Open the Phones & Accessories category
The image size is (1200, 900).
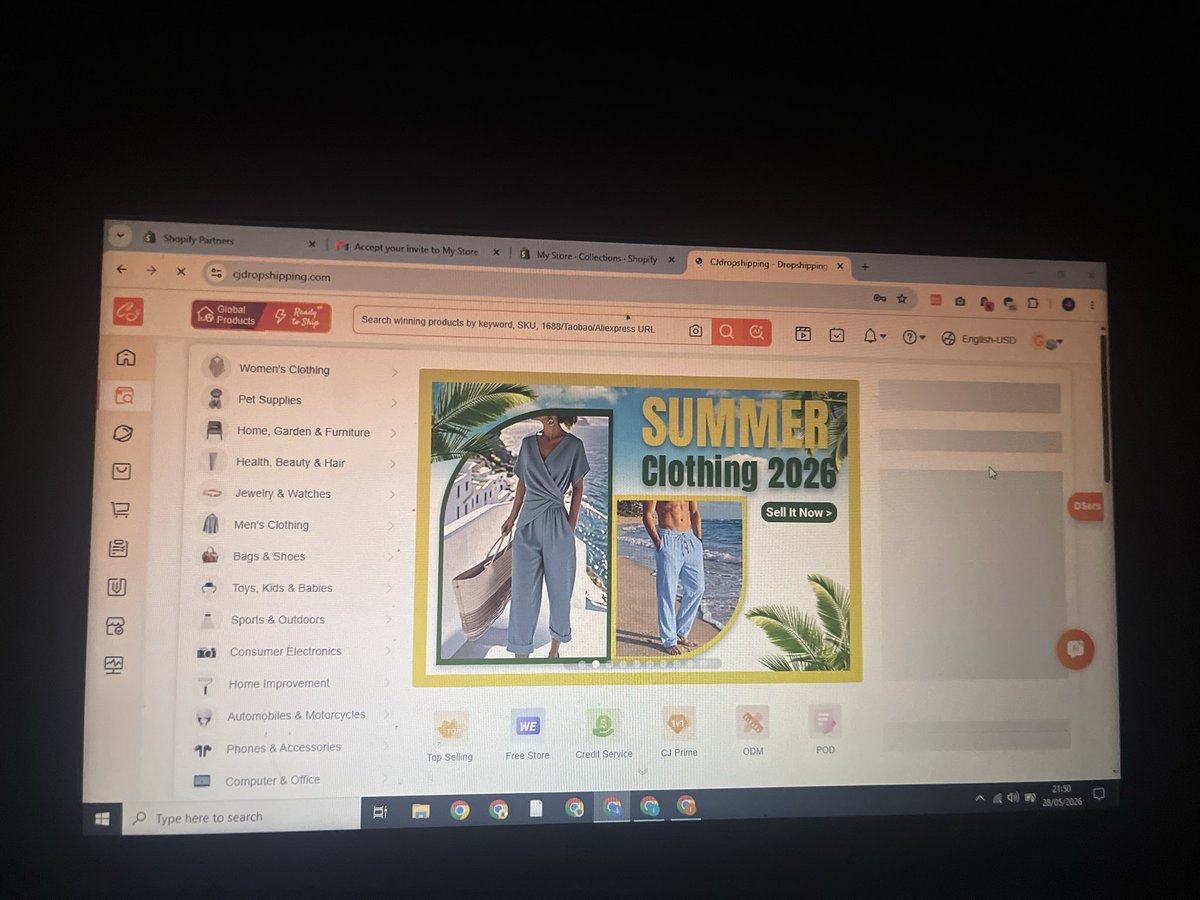tap(283, 748)
